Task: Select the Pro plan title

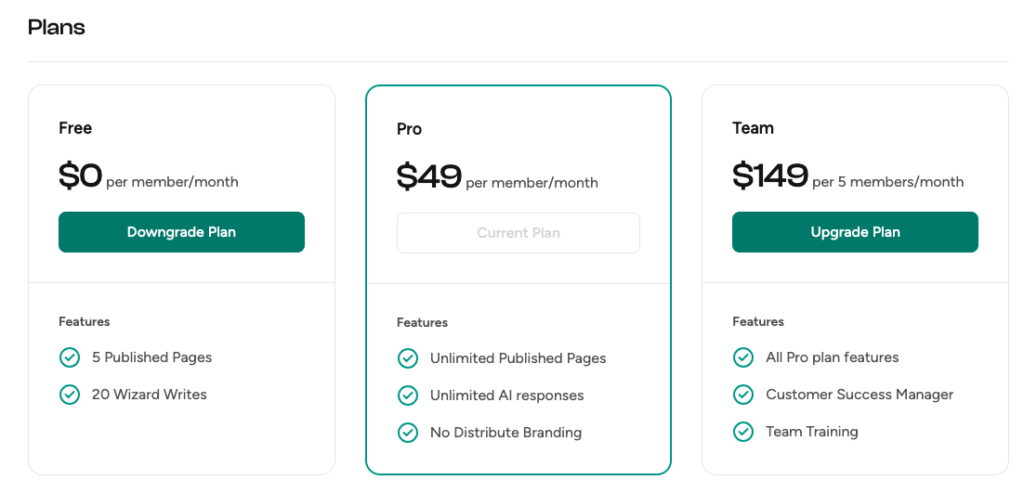Action: point(409,129)
